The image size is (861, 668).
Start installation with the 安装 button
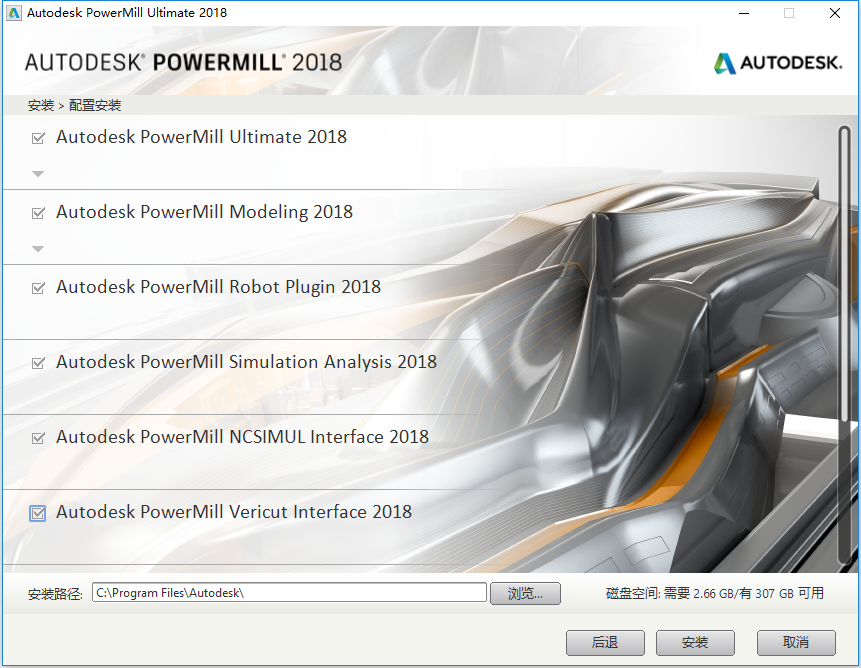point(695,643)
